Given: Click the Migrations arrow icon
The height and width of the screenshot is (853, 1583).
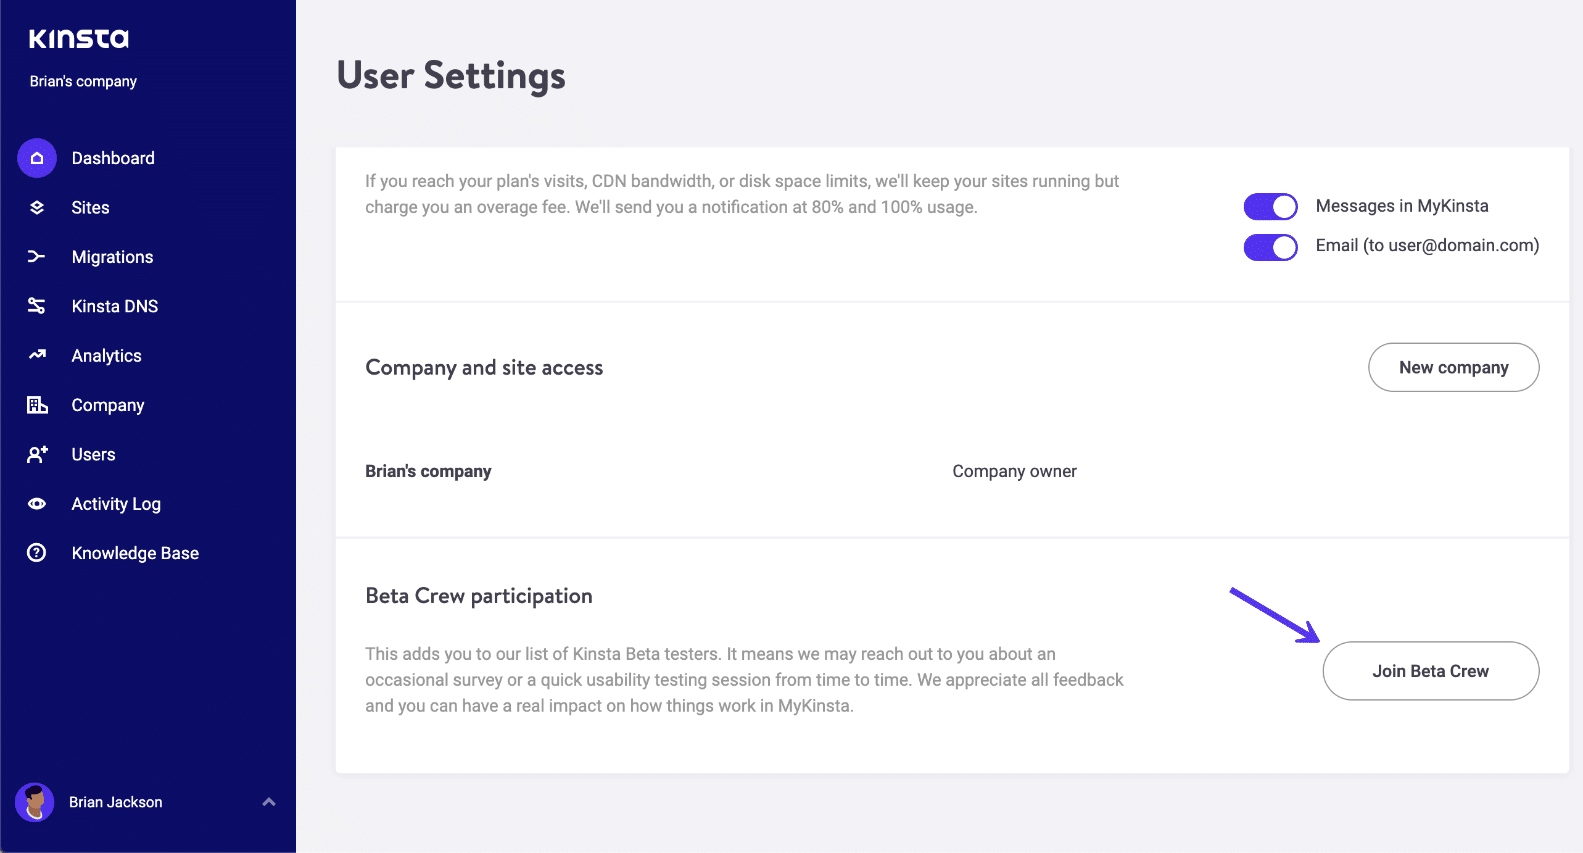Looking at the screenshot, I should [x=37, y=257].
